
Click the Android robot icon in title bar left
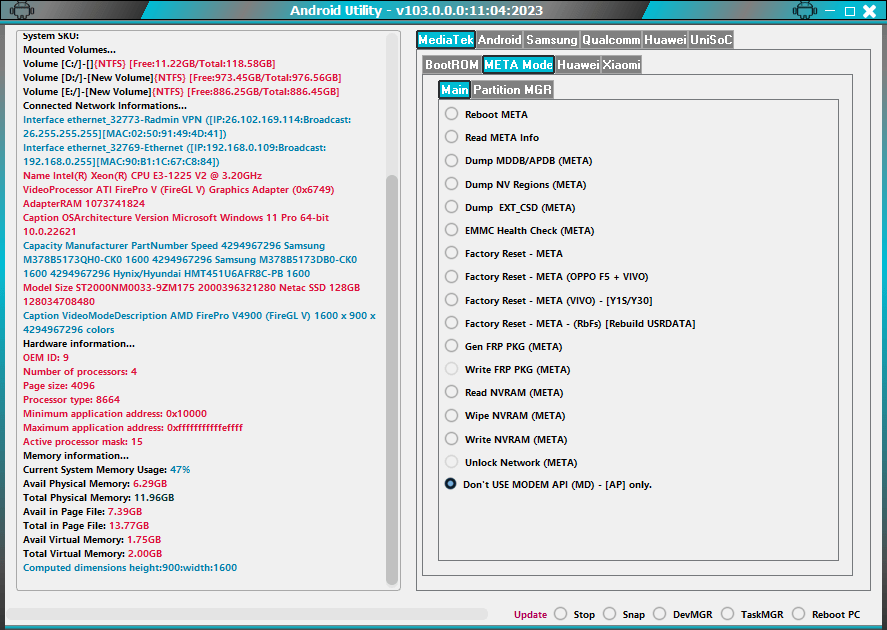[x=22, y=10]
